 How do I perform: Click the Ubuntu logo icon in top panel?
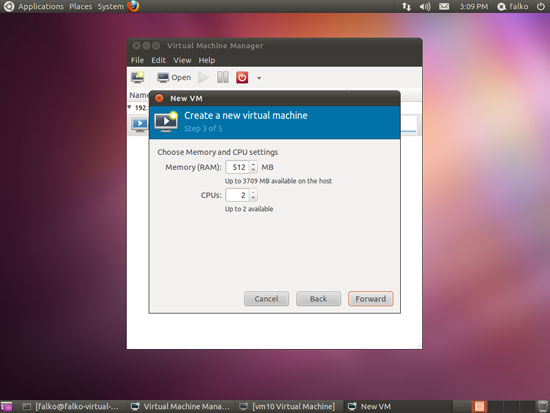click(8, 6)
